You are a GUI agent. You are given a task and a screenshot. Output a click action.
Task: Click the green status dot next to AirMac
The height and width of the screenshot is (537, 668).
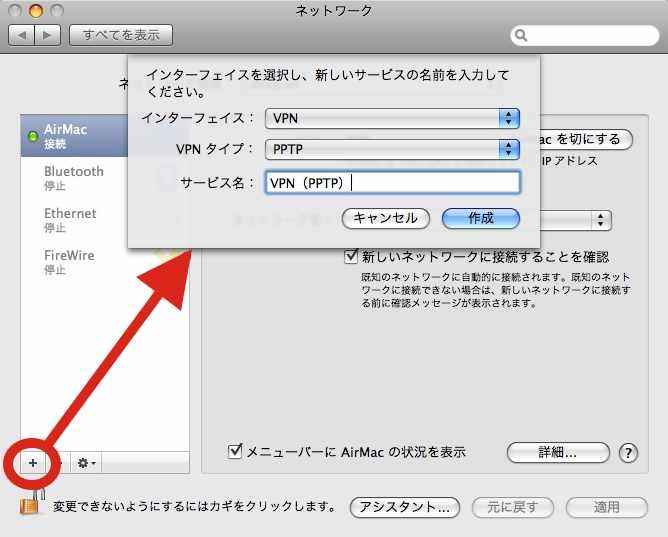[x=32, y=136]
